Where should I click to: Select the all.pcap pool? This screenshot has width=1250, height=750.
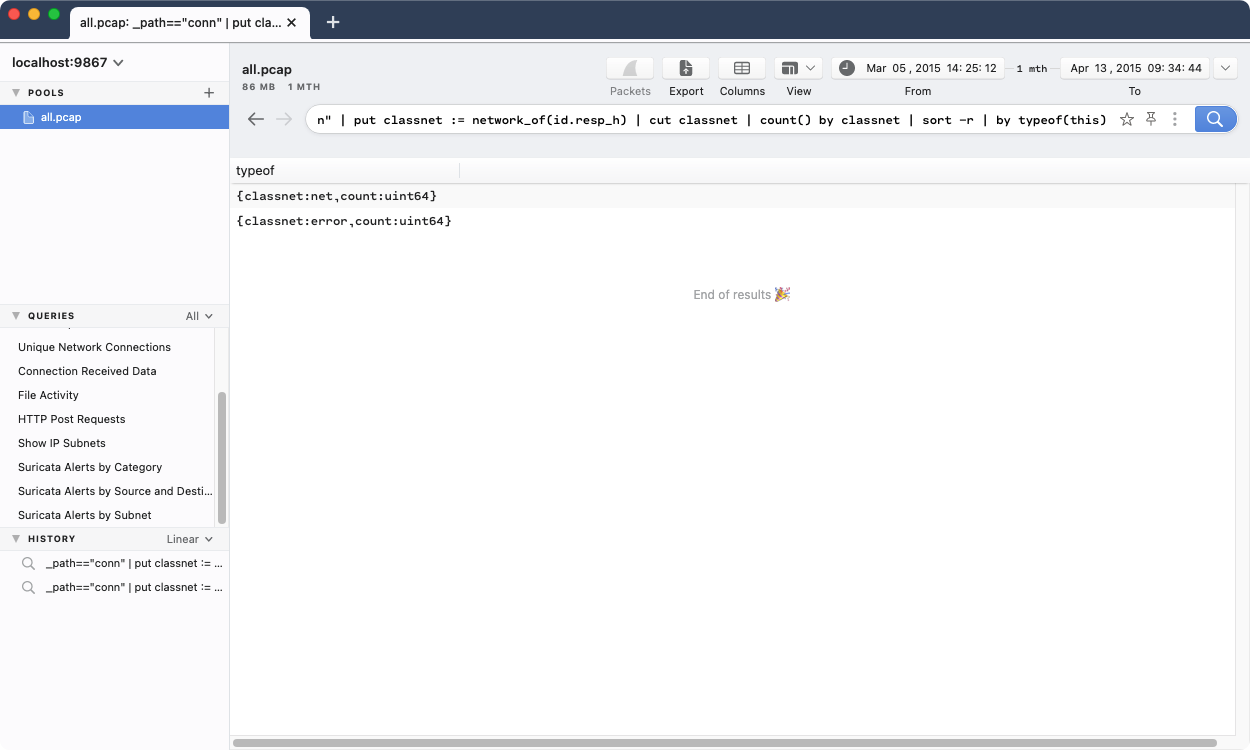(x=60, y=116)
